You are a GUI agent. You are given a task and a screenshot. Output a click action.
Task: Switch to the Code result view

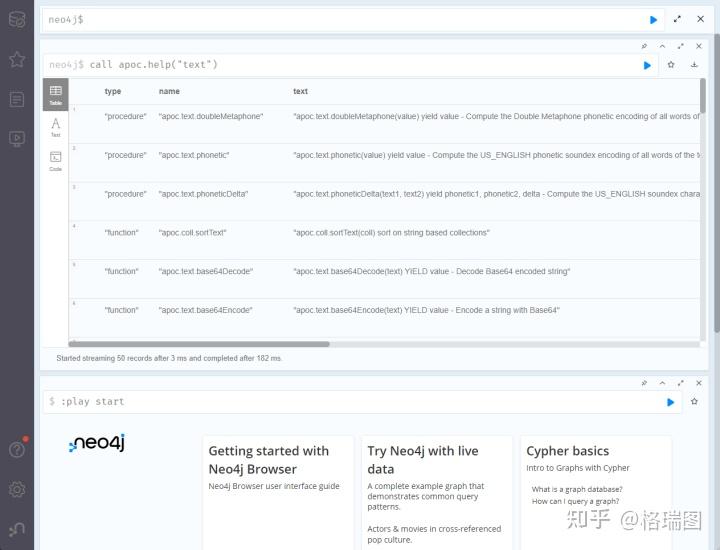pos(56,161)
